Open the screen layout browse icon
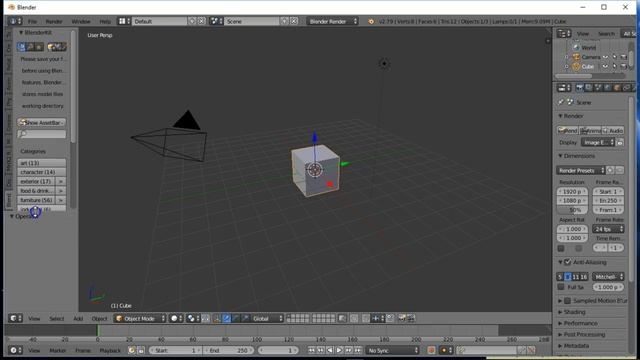The width and height of the screenshot is (640, 360). click(124, 21)
